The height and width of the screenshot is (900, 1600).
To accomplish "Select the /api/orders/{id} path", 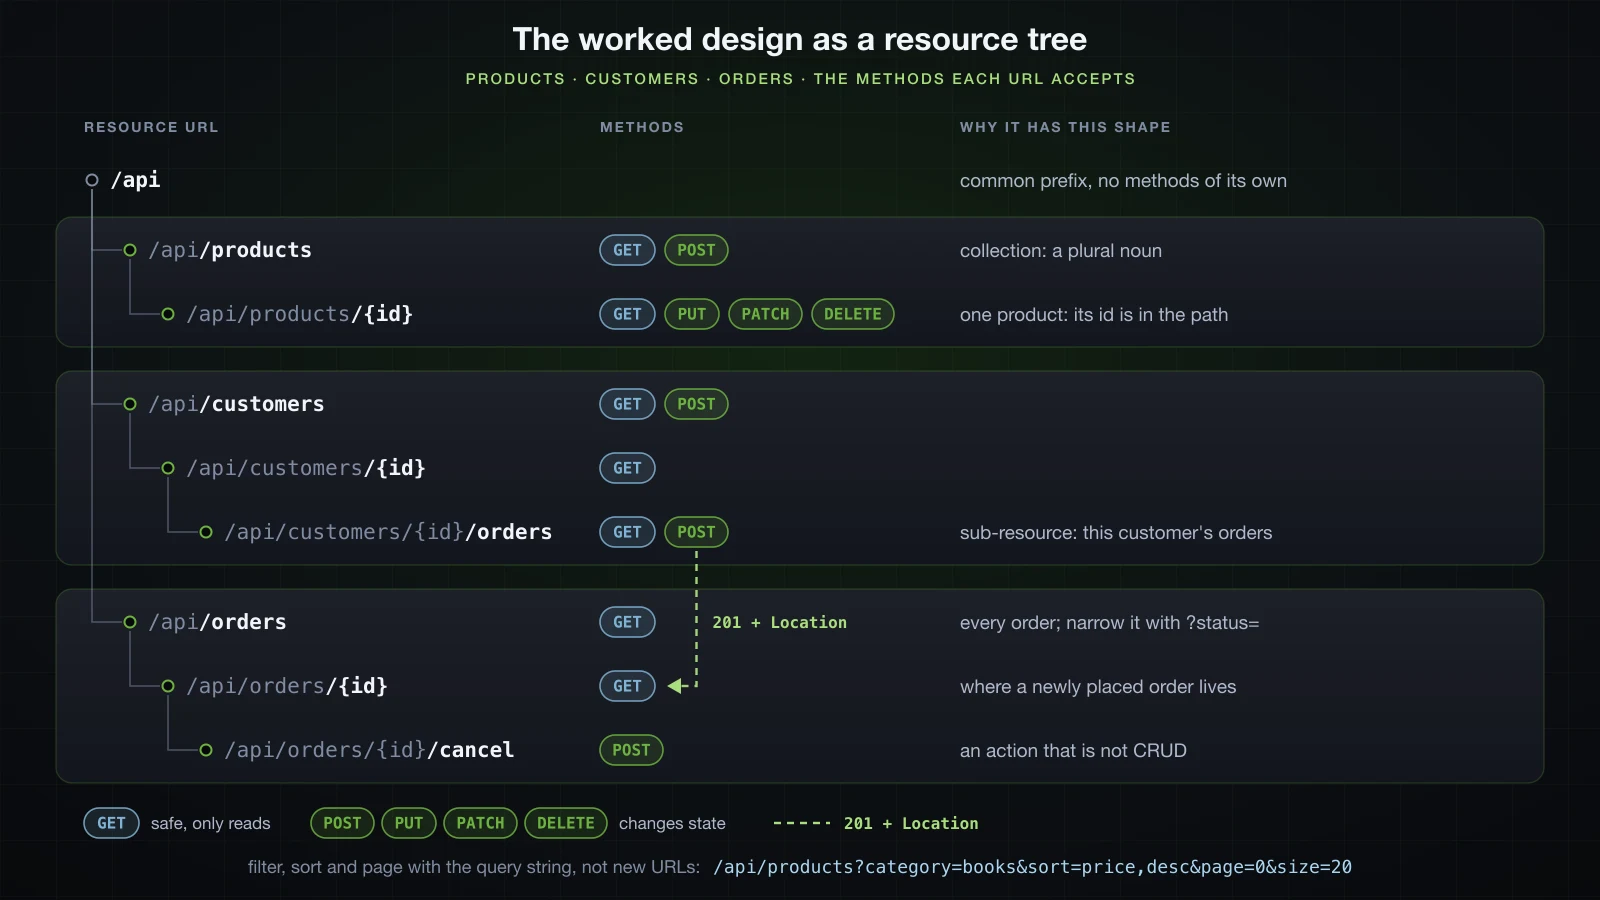I will click(x=287, y=686).
